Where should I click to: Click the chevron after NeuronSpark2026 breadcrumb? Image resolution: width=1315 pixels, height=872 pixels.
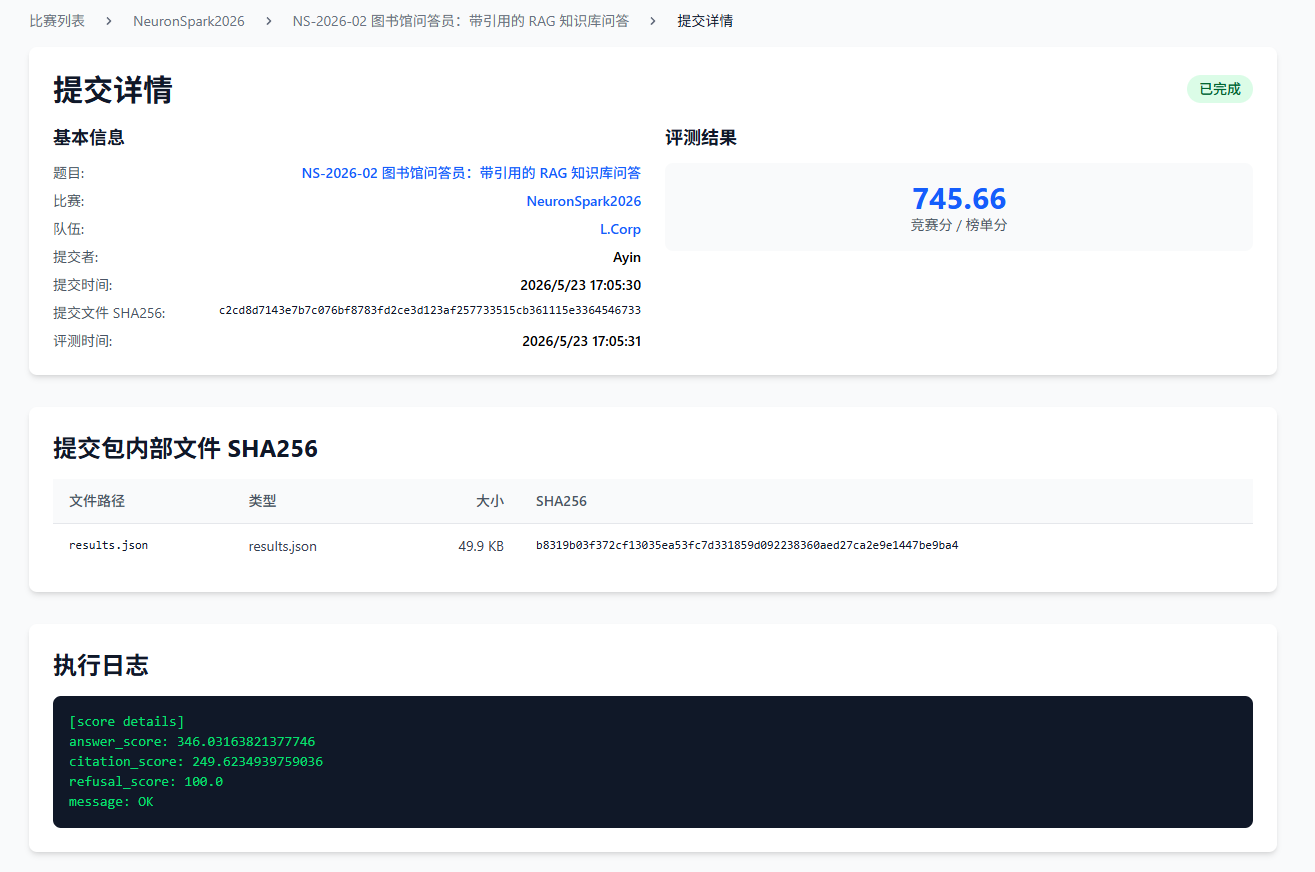[x=269, y=21]
